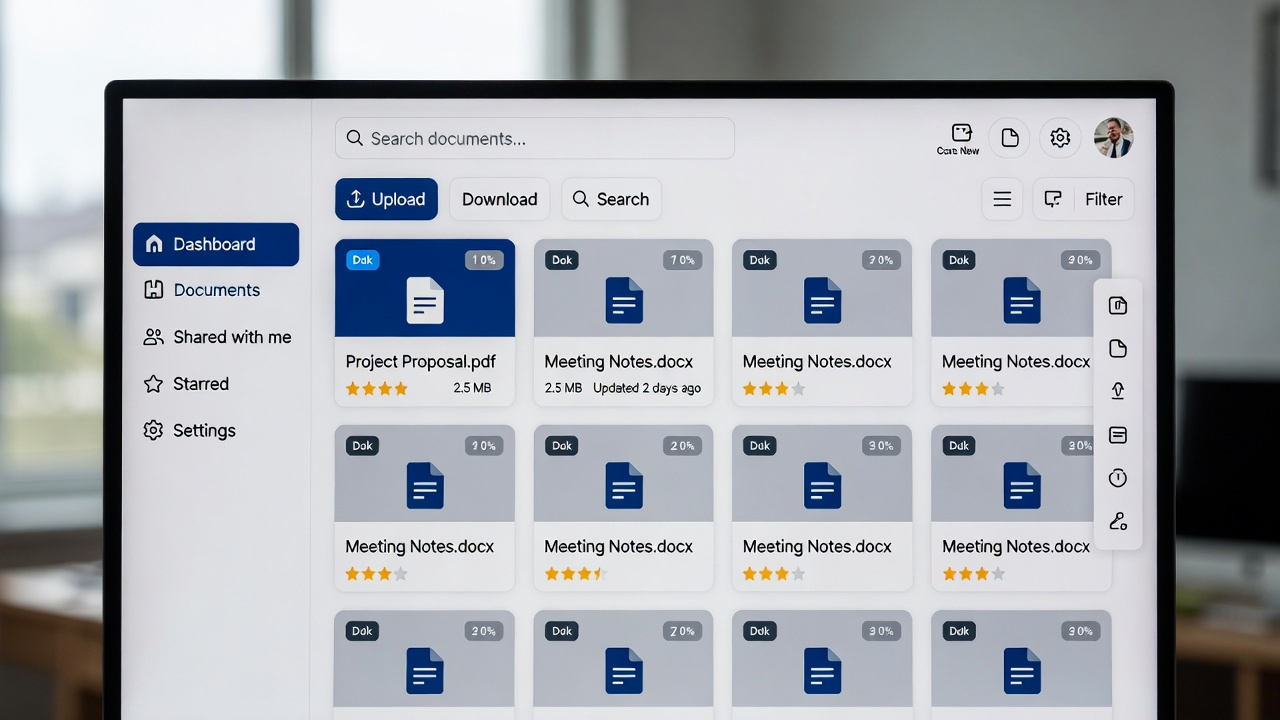Open the user profile avatar
This screenshot has width=1280, height=720.
click(1113, 138)
